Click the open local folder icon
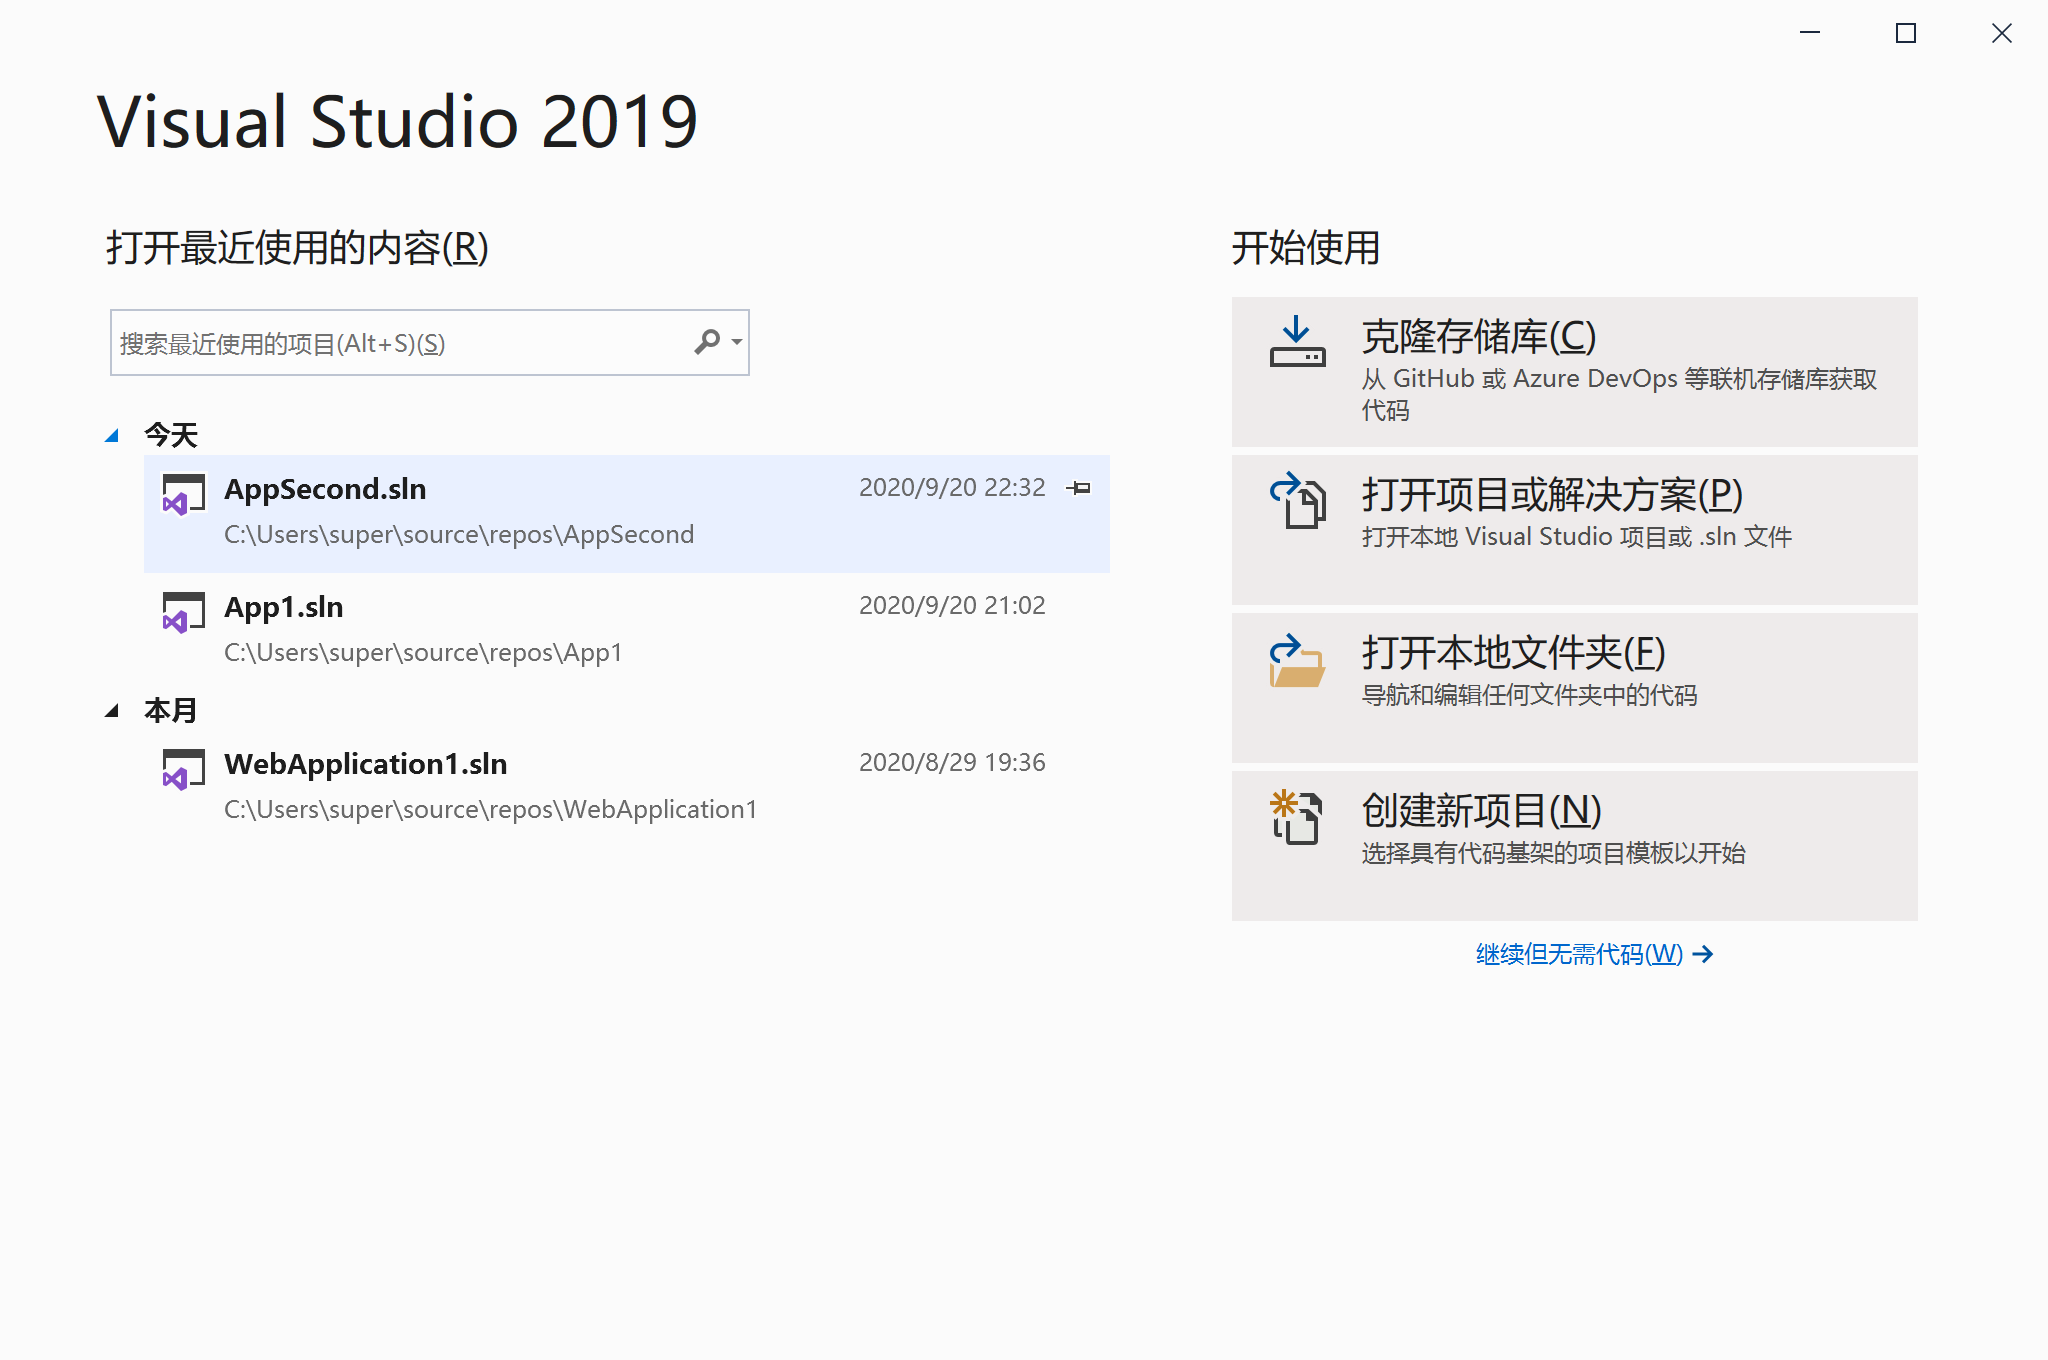 [1297, 661]
